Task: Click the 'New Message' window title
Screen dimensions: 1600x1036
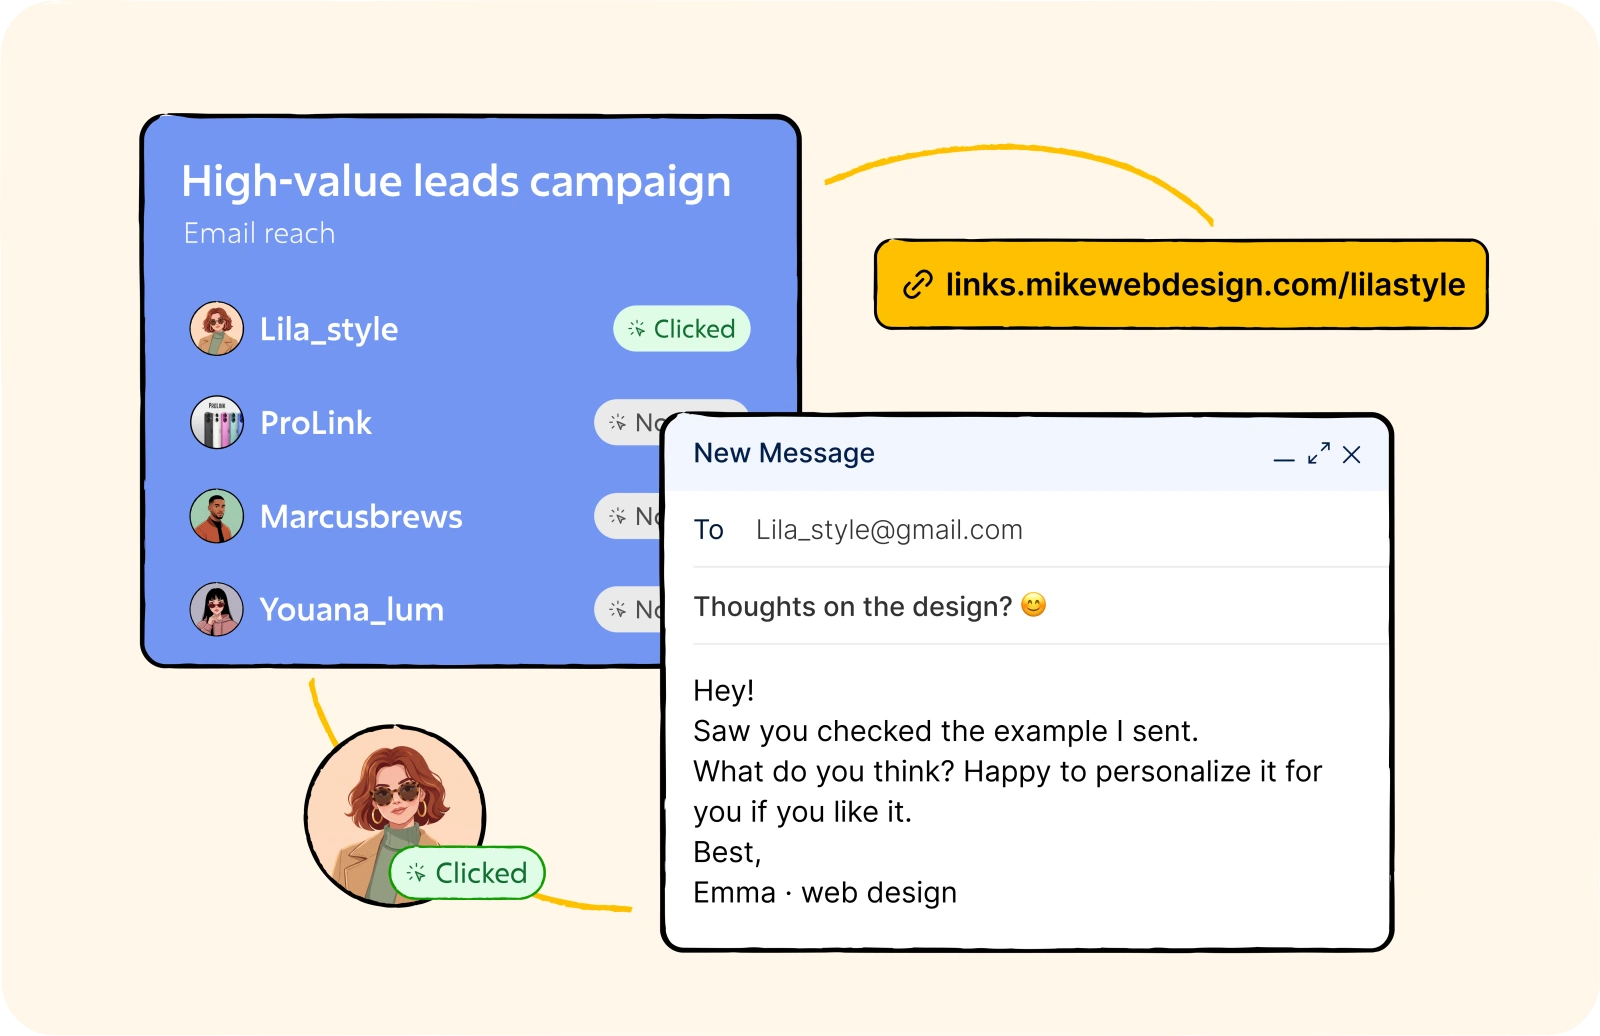Action: [784, 453]
